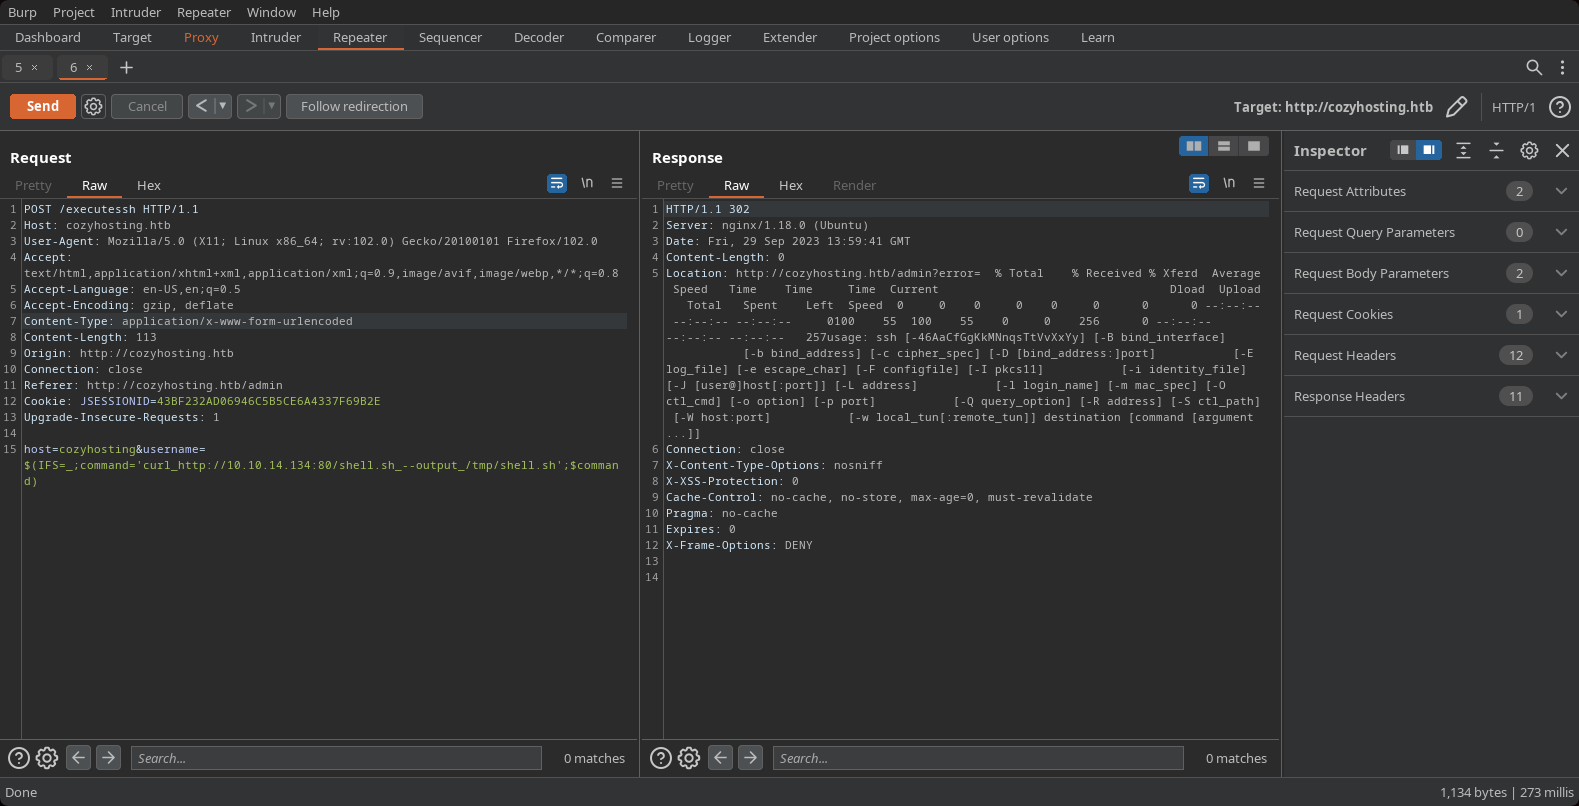This screenshot has width=1579, height=806.
Task: Open Repeater send settings gear
Action: [x=93, y=106]
